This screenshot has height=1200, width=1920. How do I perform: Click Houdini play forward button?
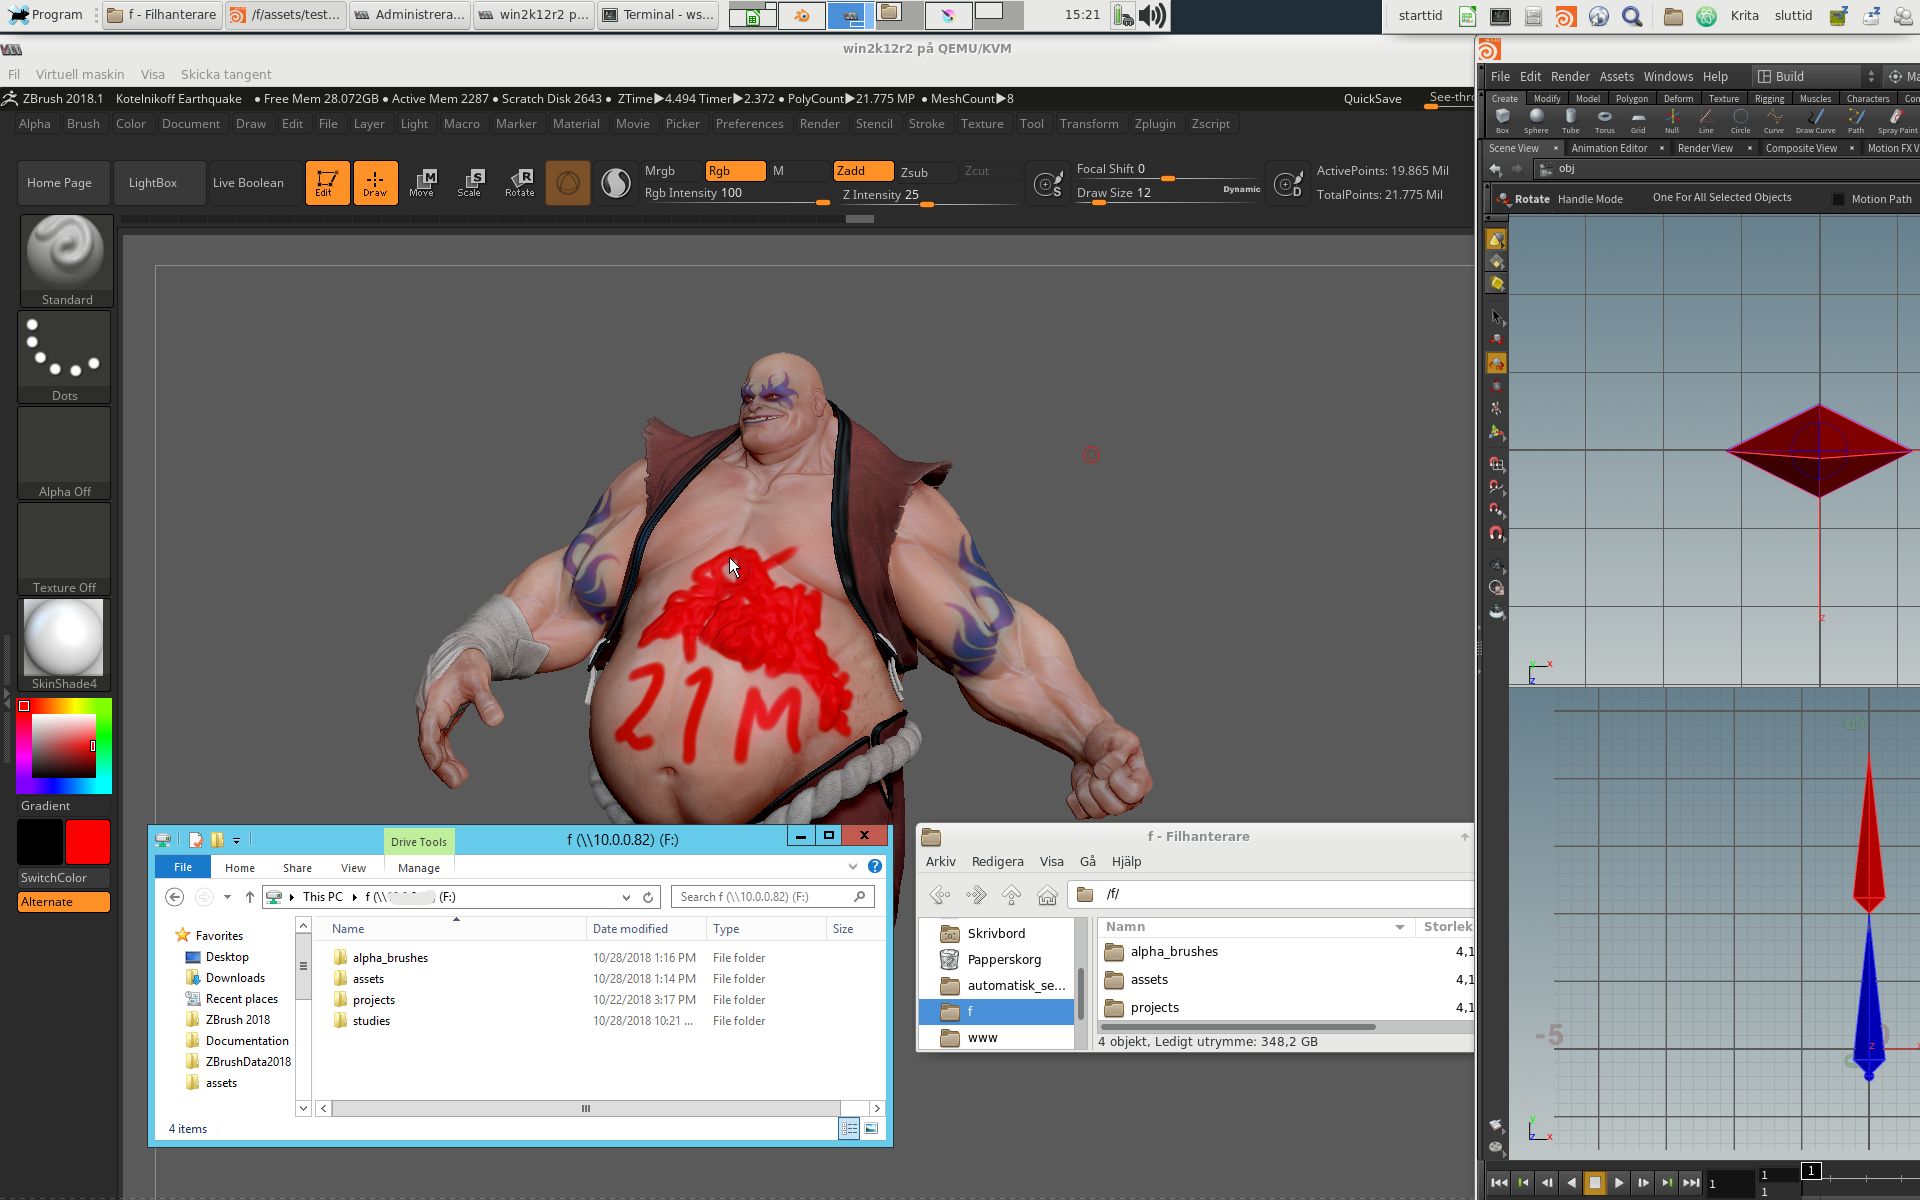coord(1619,1183)
